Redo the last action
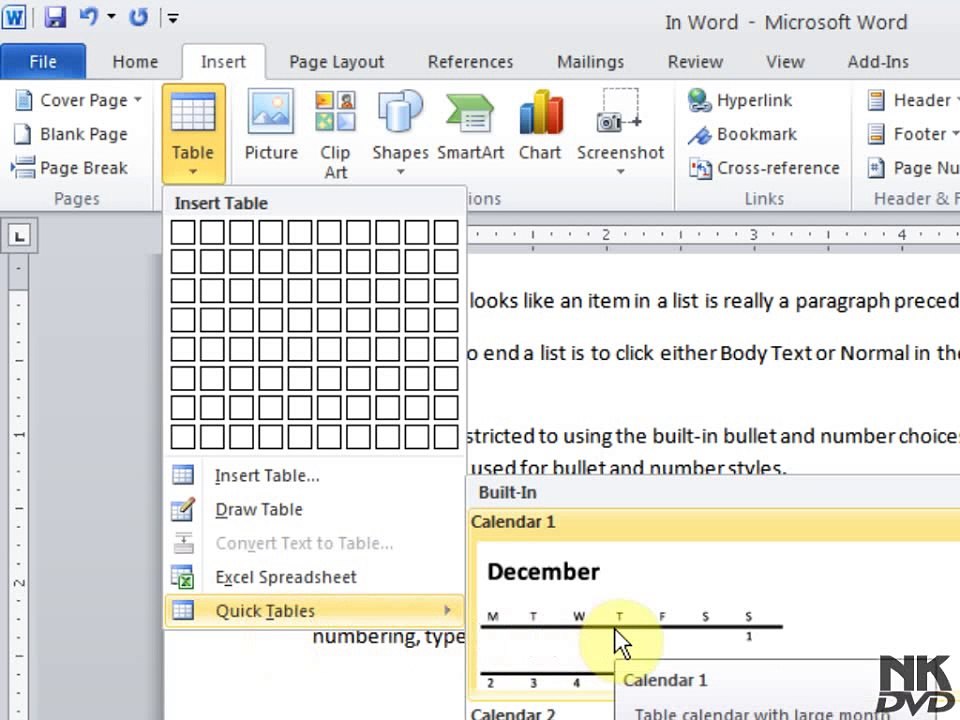Image resolution: width=960 pixels, height=720 pixels. tap(138, 17)
